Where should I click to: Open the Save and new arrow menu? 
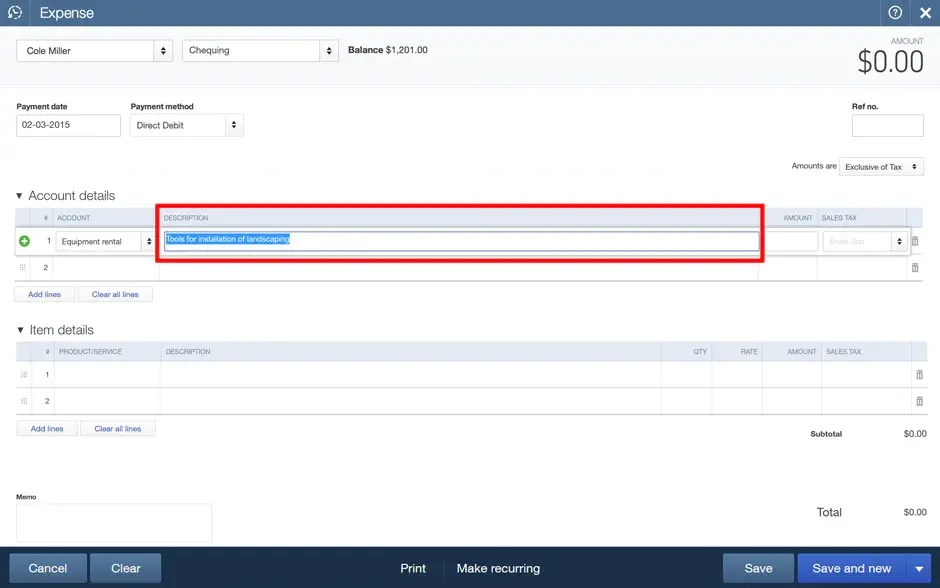(919, 568)
